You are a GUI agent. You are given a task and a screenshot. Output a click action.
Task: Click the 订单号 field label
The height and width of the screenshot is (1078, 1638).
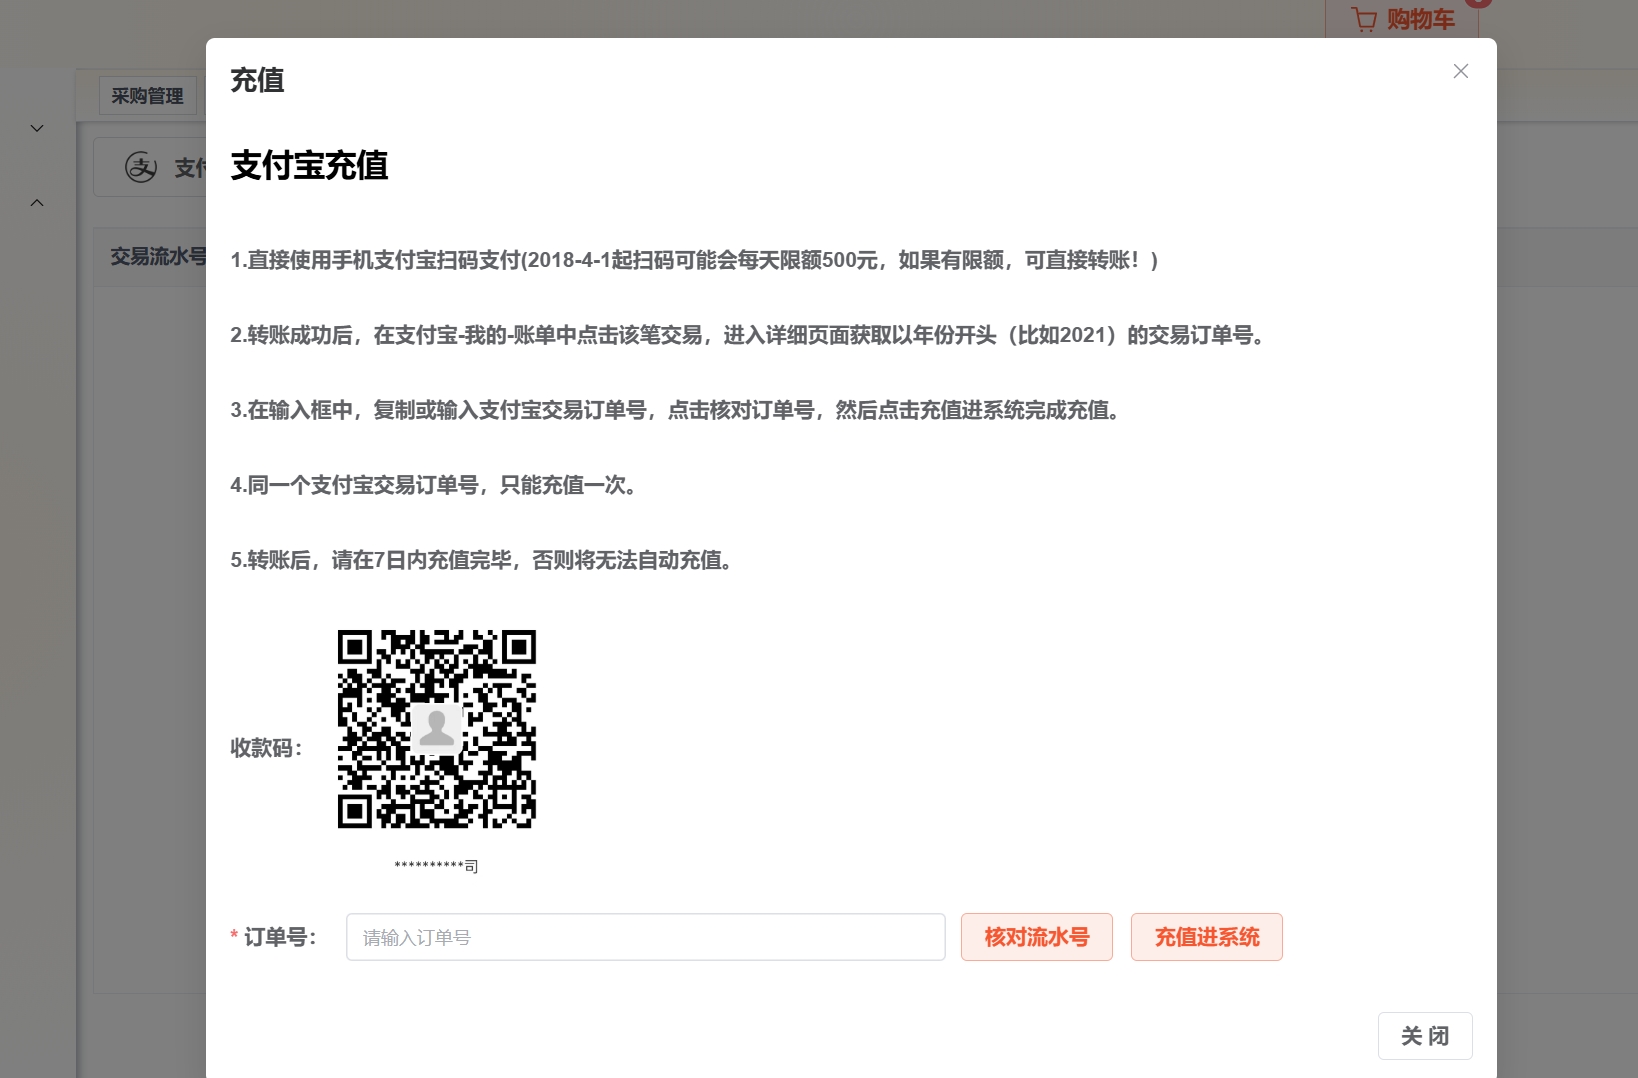(x=279, y=937)
